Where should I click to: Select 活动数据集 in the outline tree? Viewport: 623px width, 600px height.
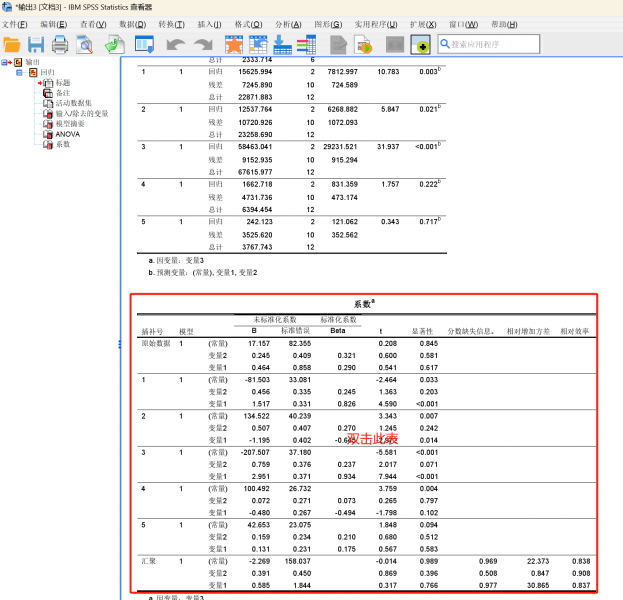tap(74, 103)
